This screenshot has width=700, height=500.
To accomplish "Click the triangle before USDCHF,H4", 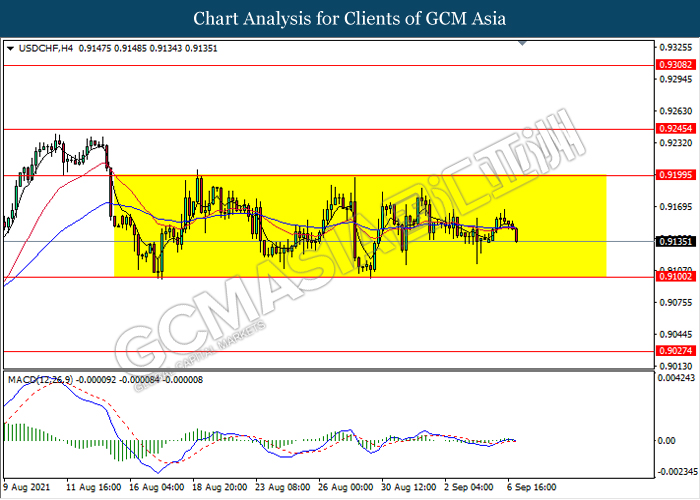I will 10,48.
